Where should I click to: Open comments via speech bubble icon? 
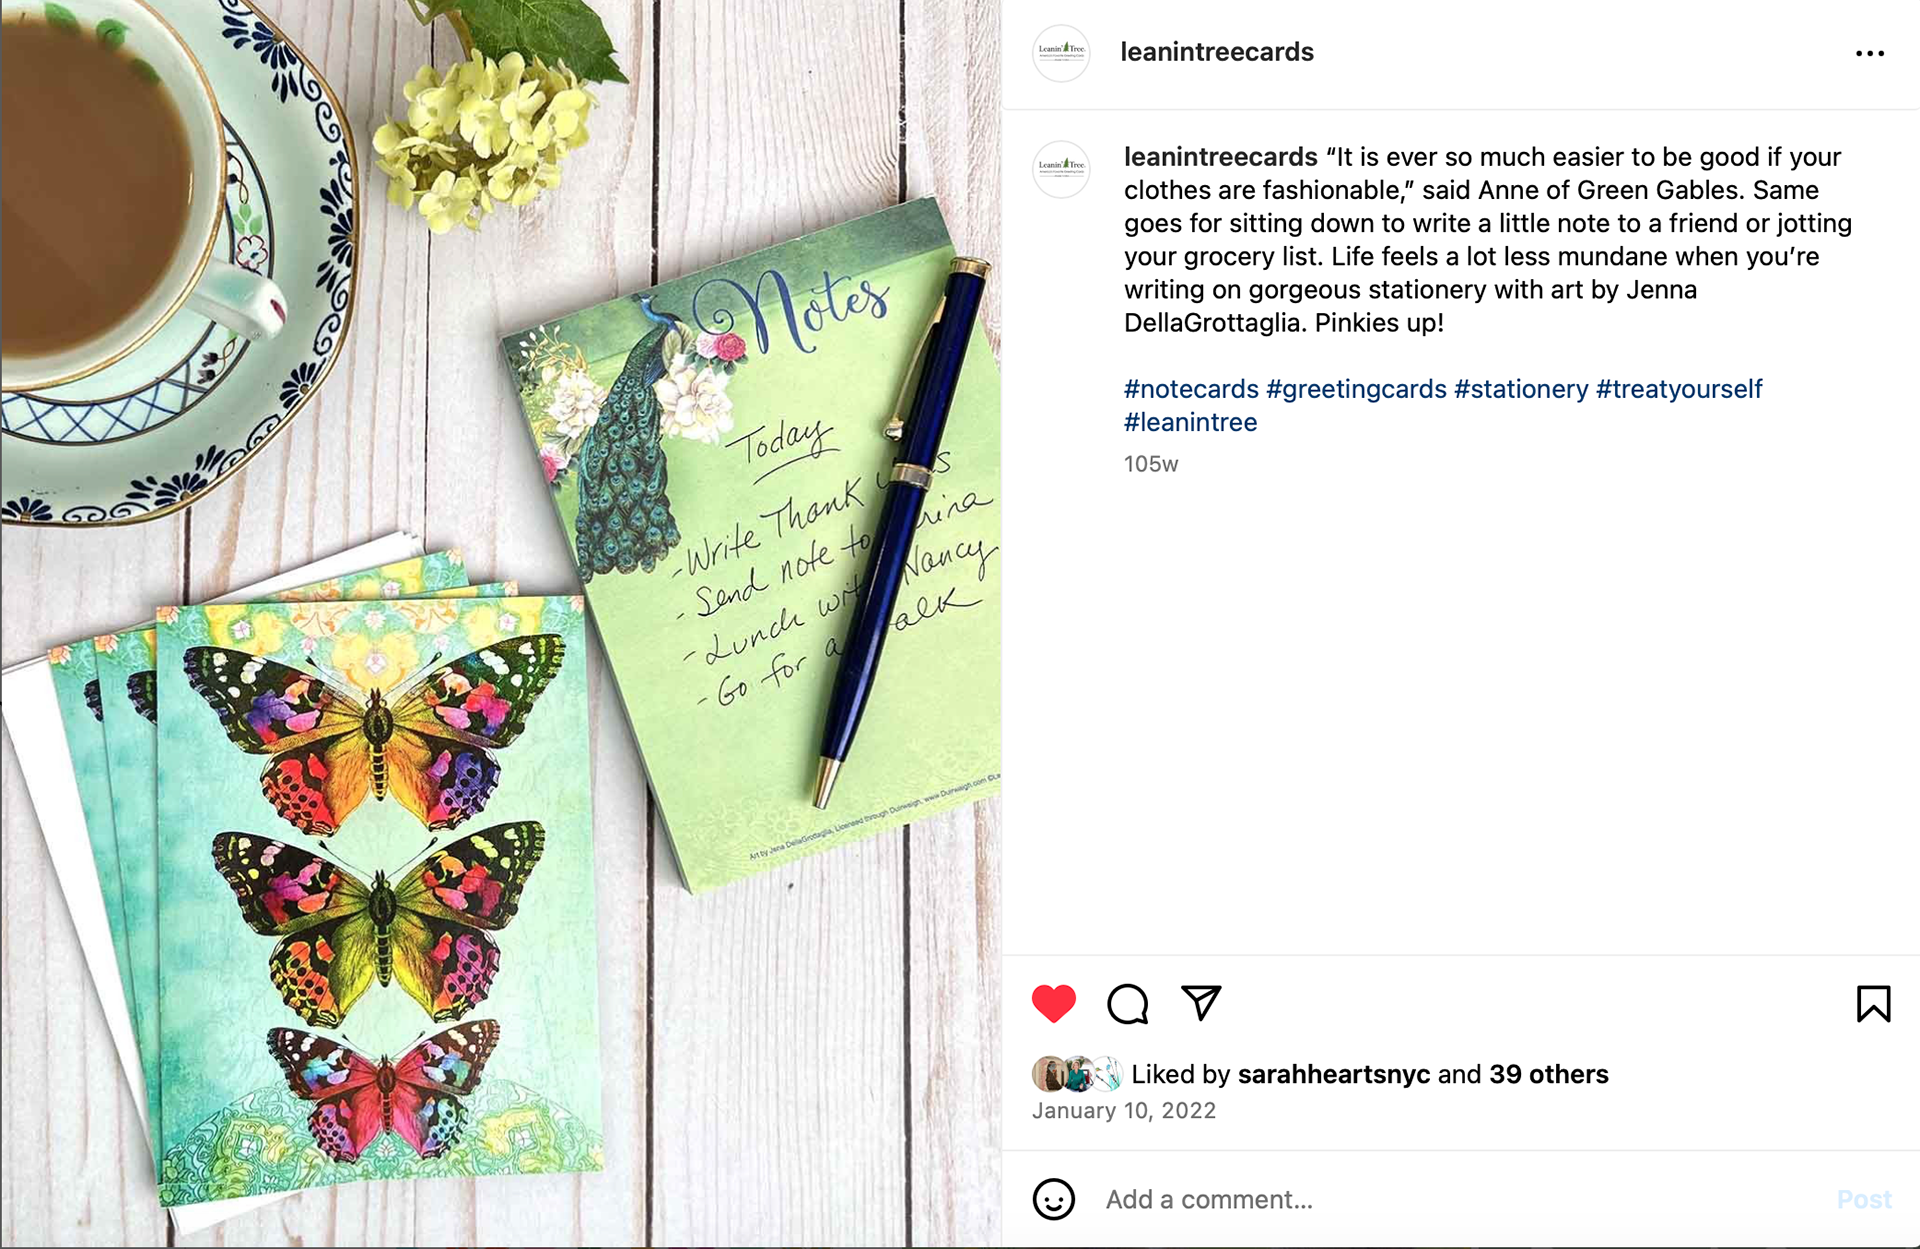pyautogui.click(x=1127, y=1003)
